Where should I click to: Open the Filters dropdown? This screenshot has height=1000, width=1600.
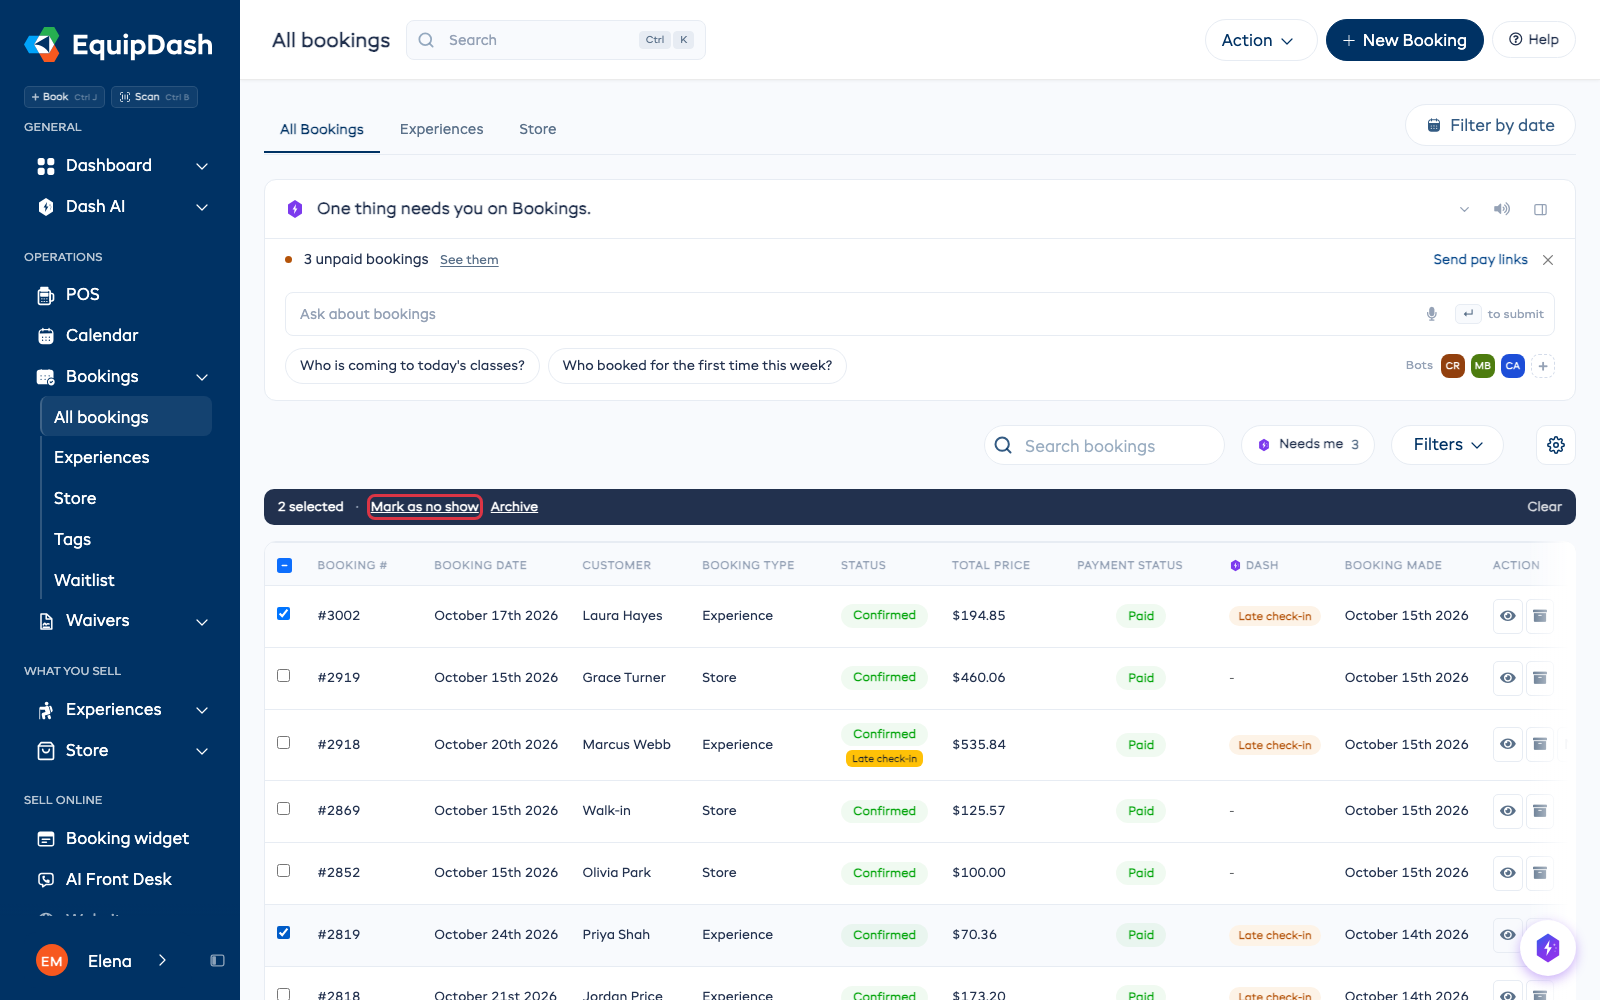pos(1447,445)
